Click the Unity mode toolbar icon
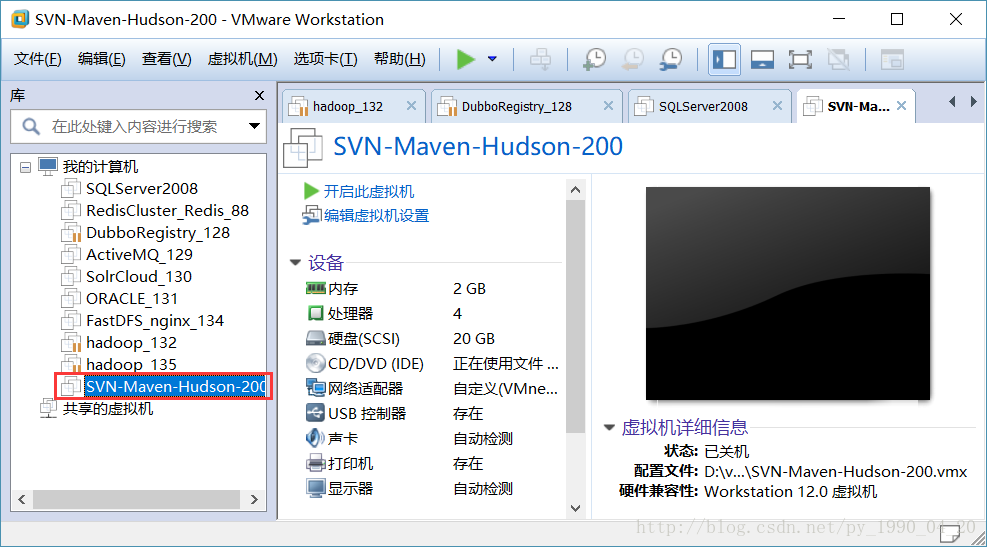The image size is (987, 547). click(838, 60)
